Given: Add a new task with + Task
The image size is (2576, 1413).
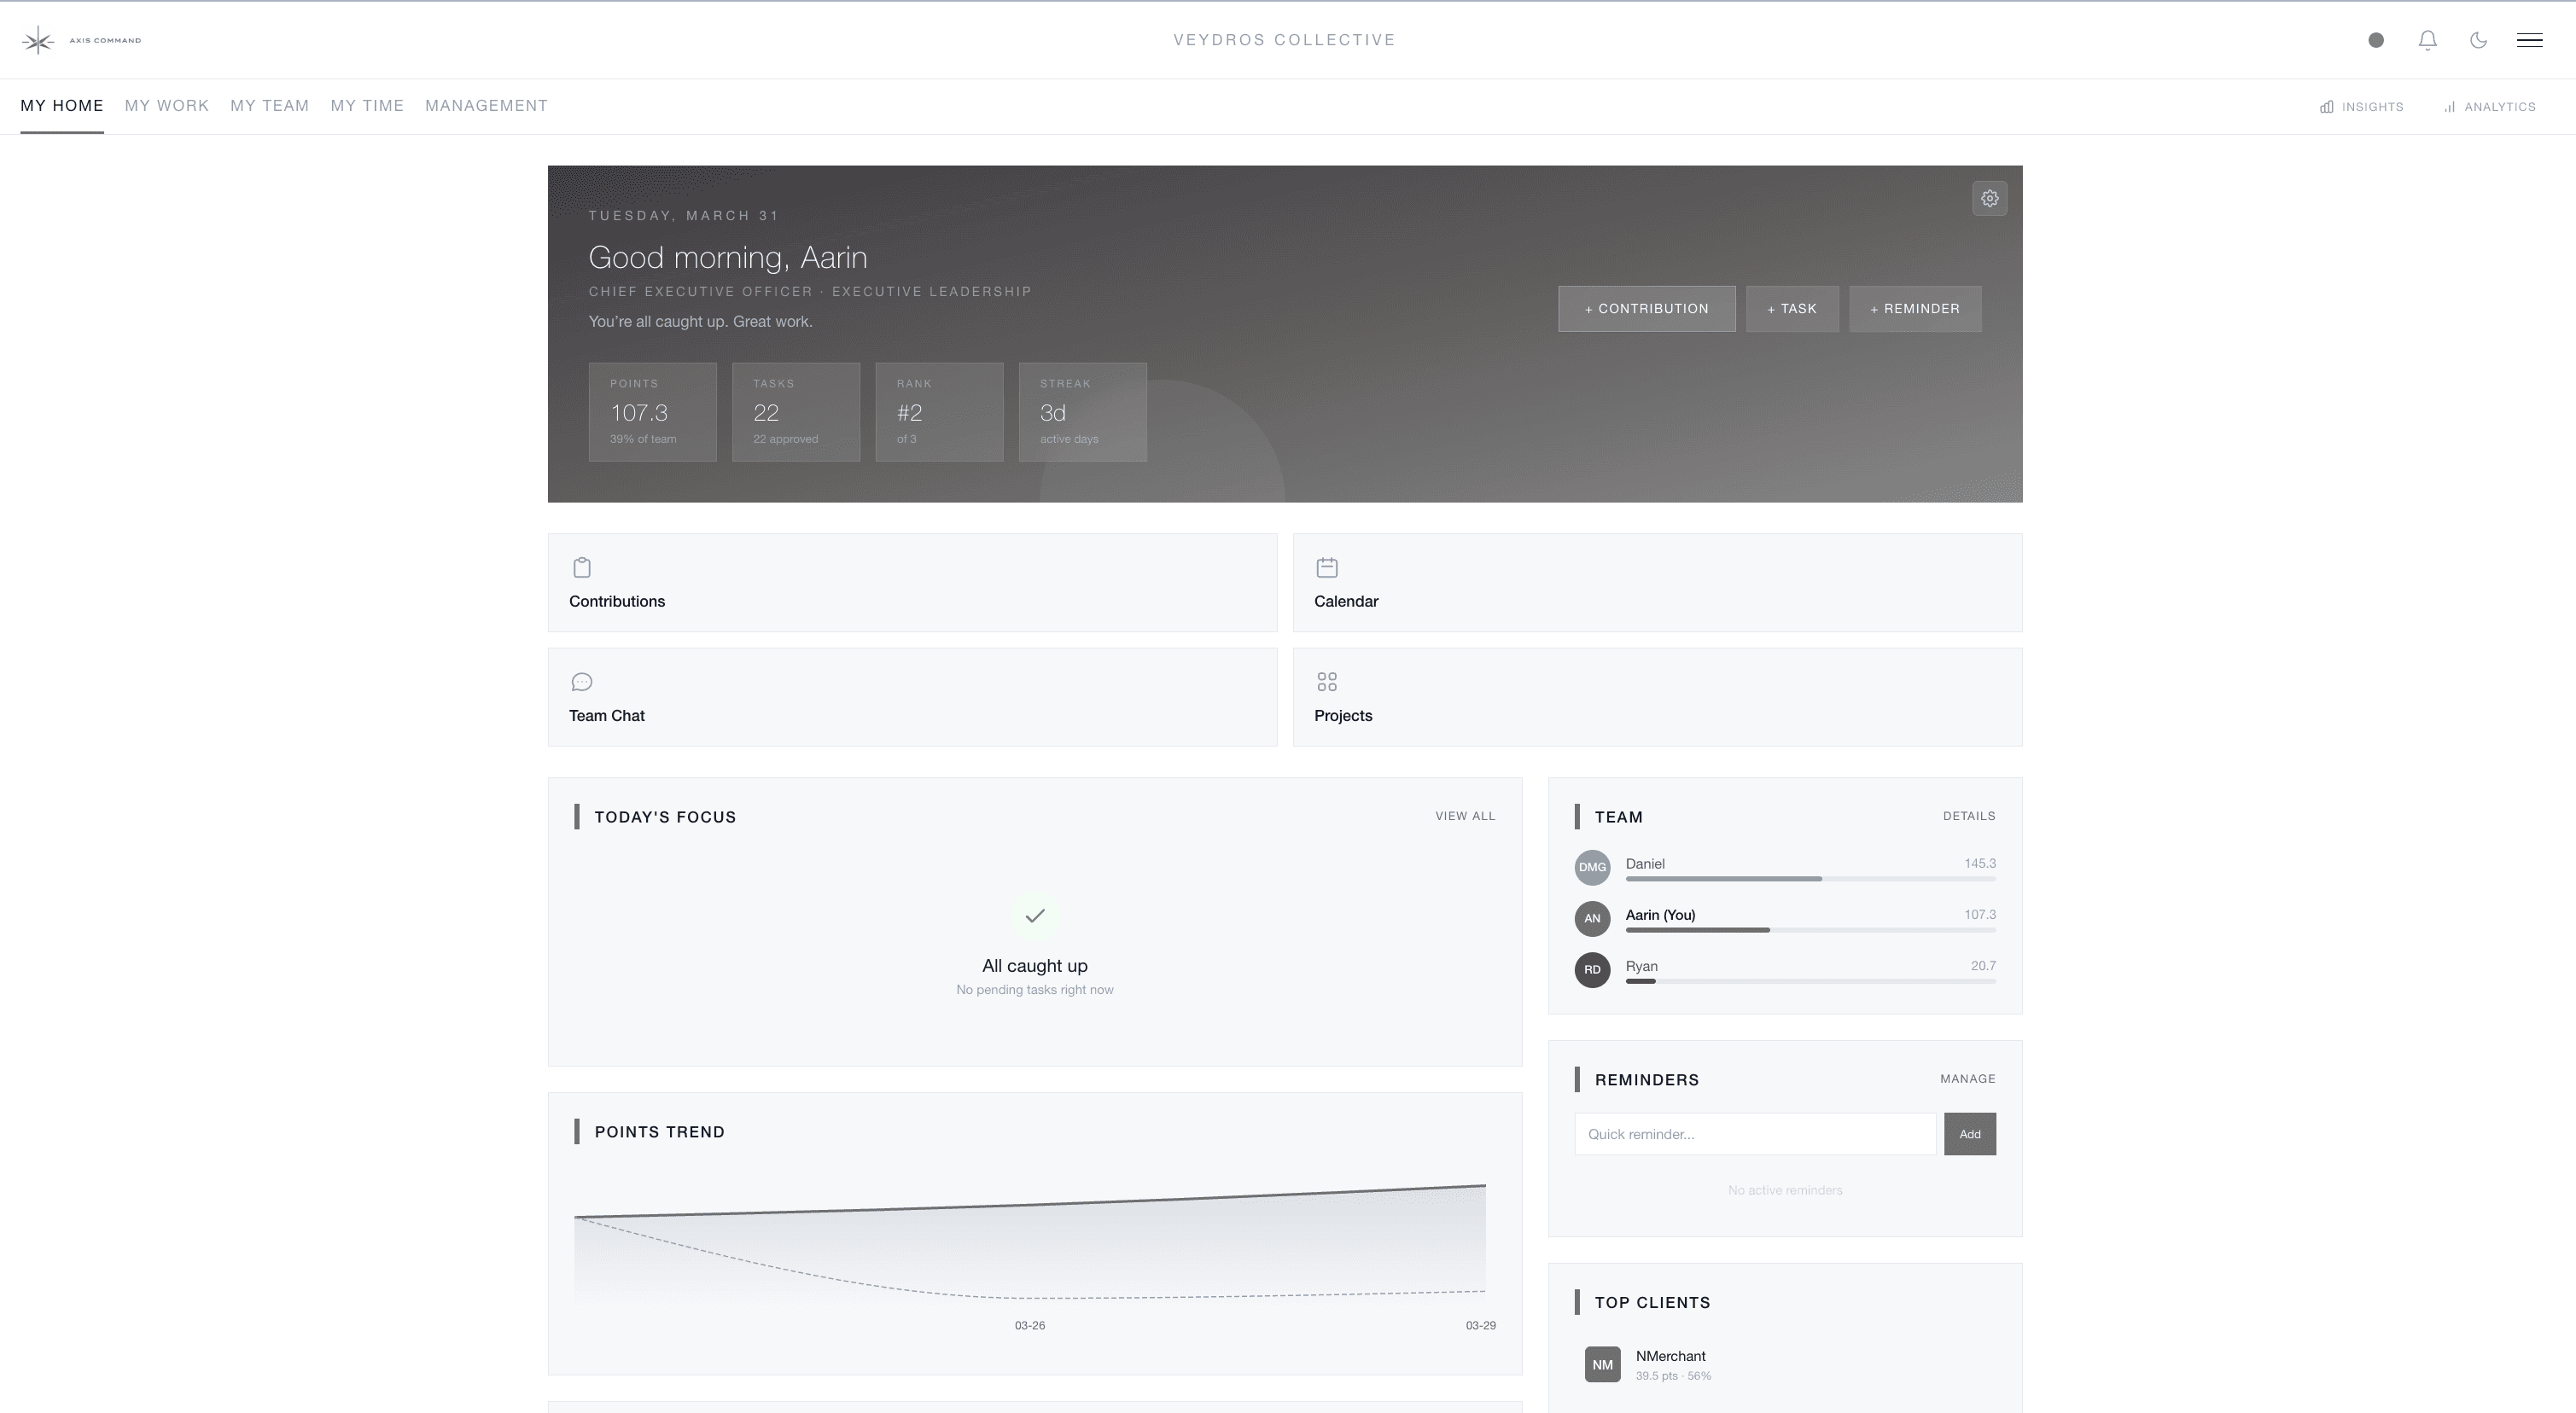Looking at the screenshot, I should (x=1791, y=308).
